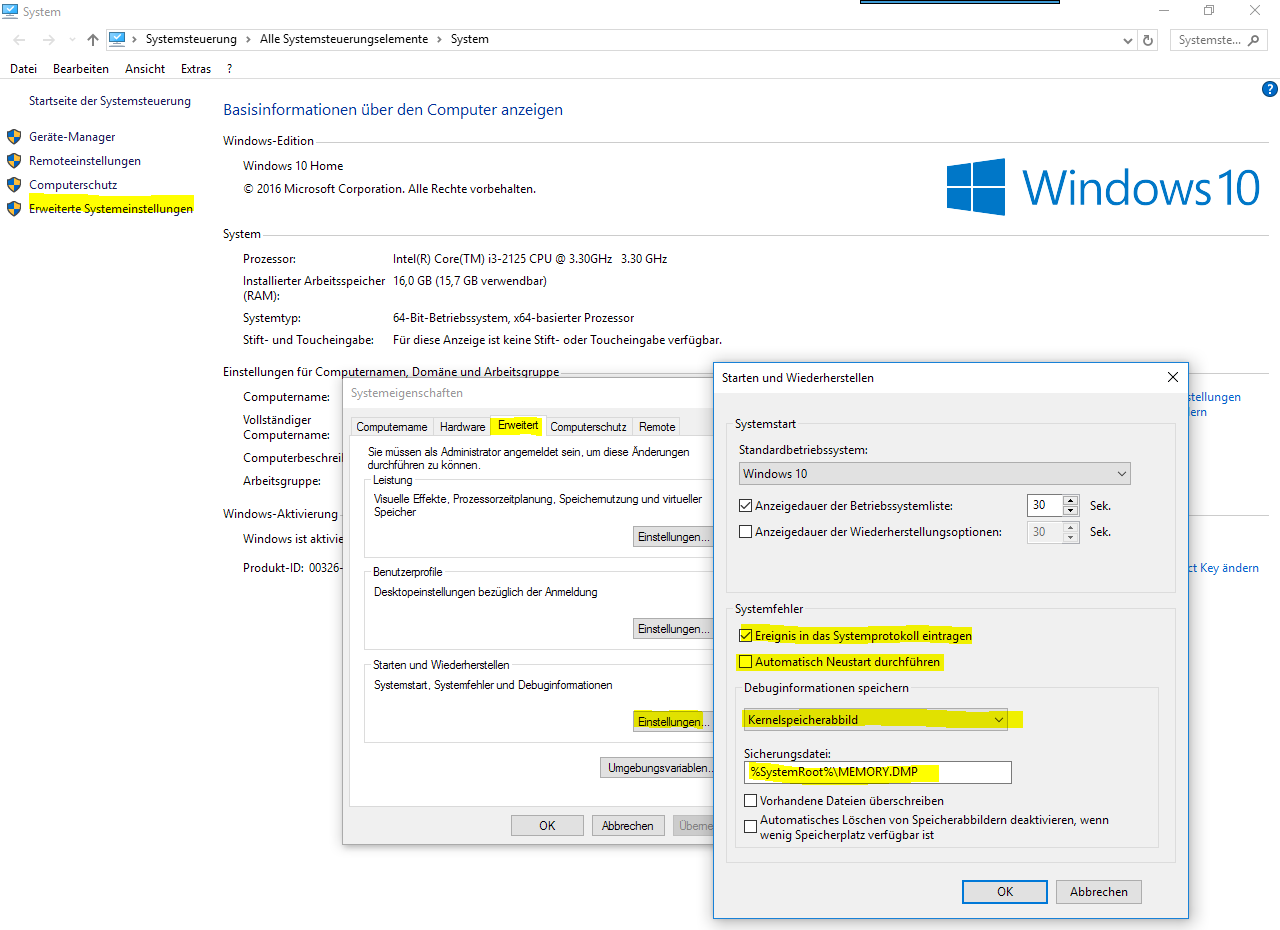1280x930 pixels.
Task: Decrease Betriebssystemliste seconds with down arrow
Action: click(1071, 511)
